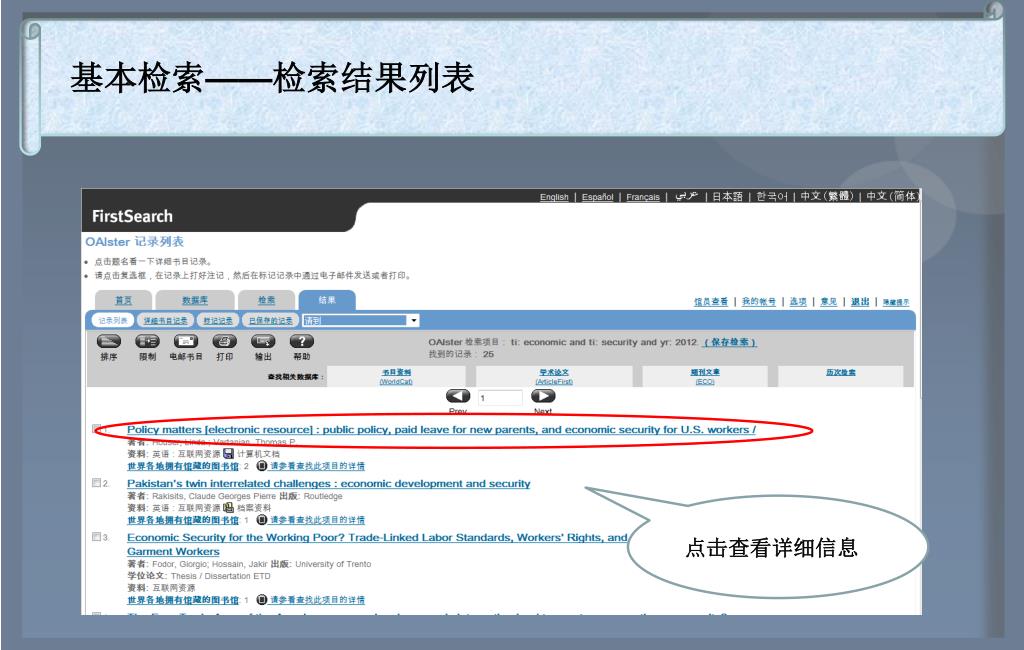The image size is (1024, 650).
Task: Click the 打印 (print) icon
Action: (224, 341)
